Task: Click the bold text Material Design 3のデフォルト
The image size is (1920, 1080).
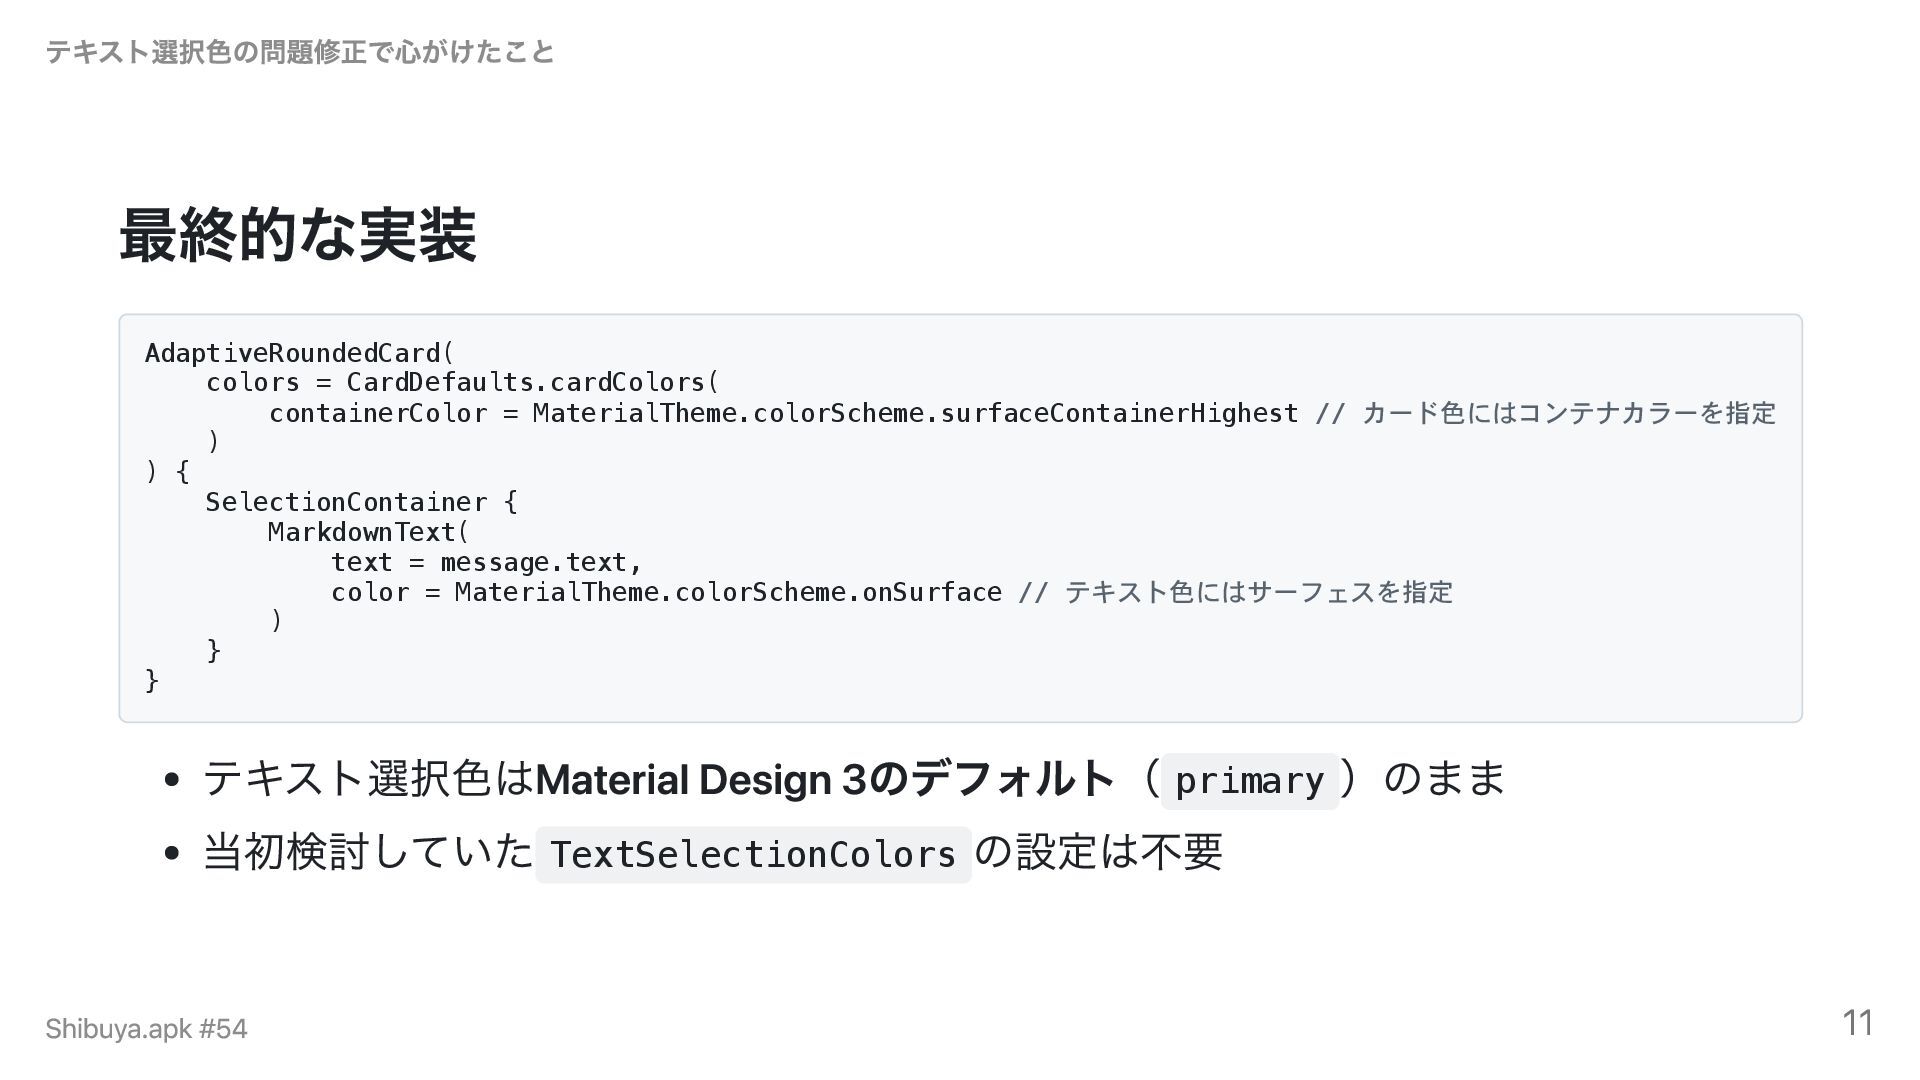Action: (825, 779)
